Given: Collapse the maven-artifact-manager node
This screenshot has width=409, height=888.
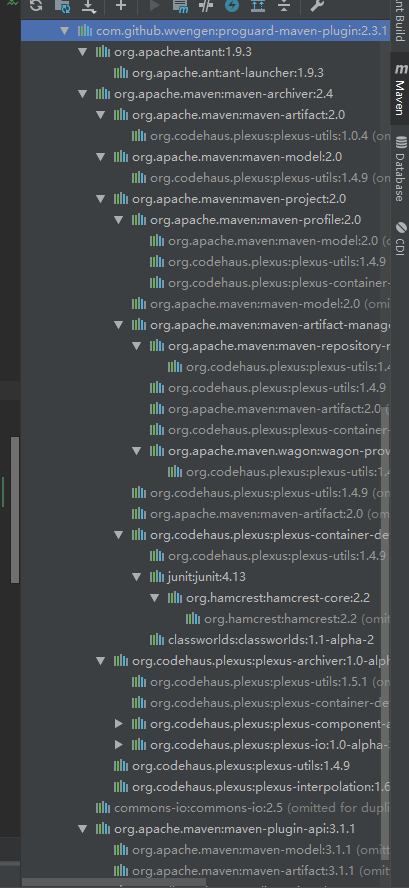Looking at the screenshot, I should [x=119, y=325].
